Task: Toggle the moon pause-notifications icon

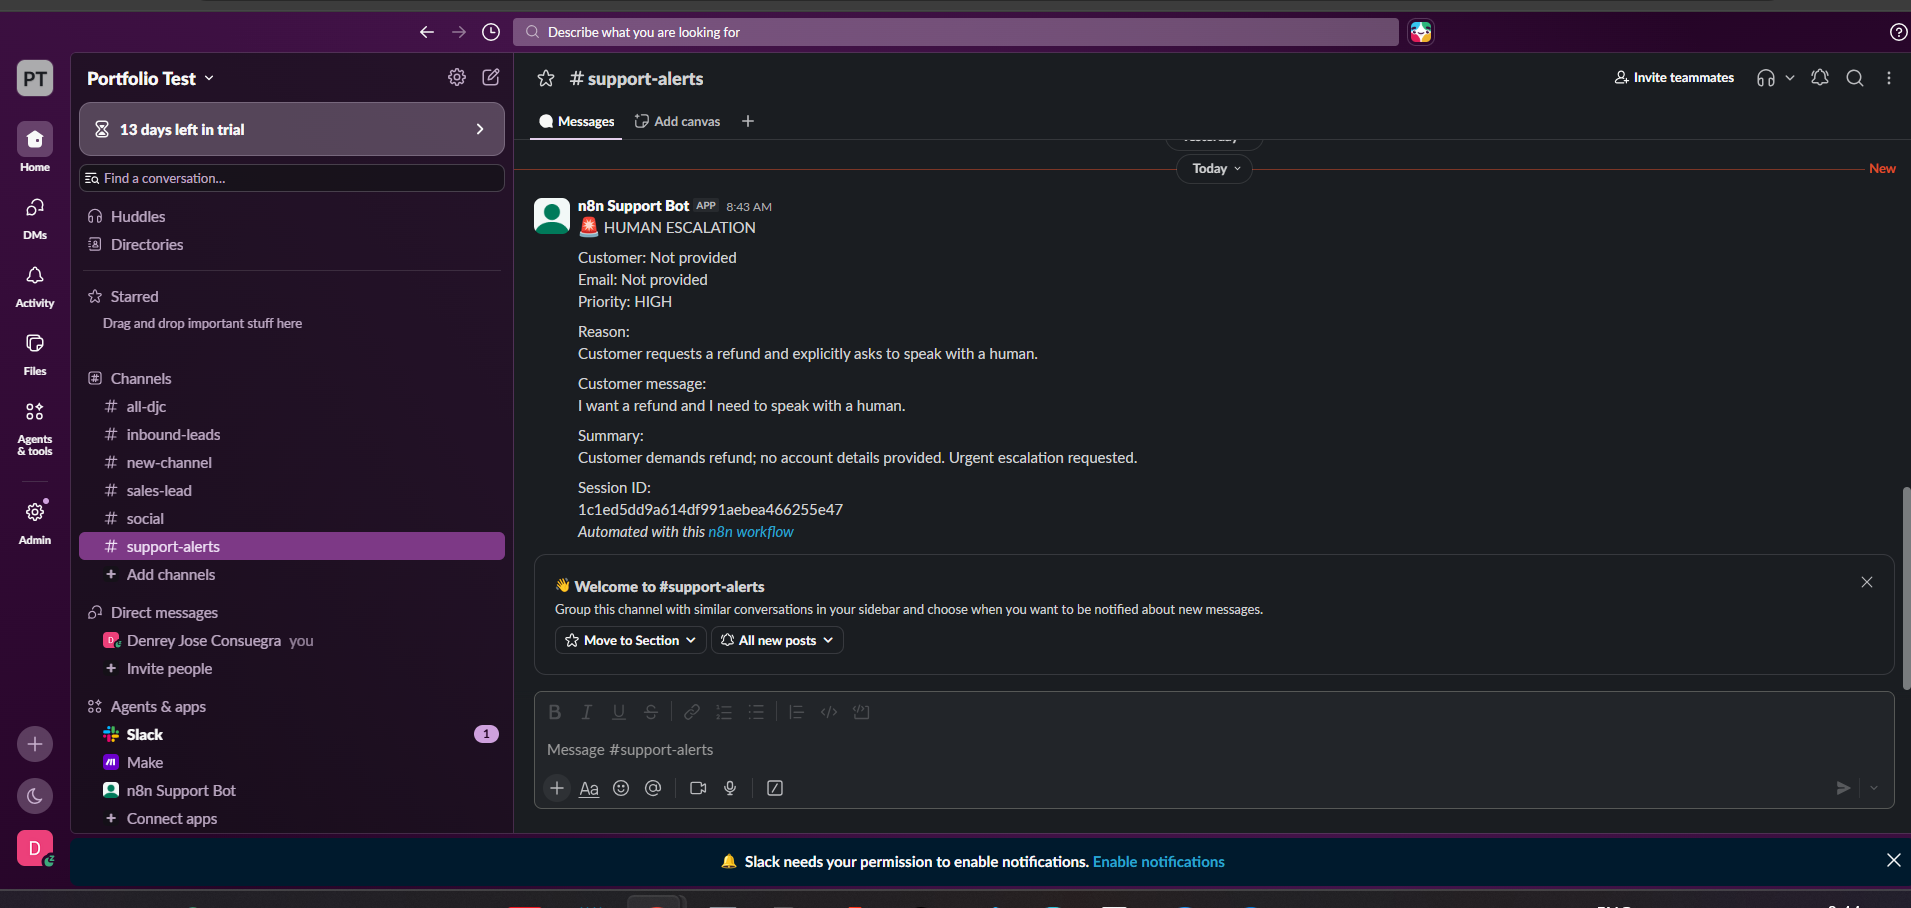Action: pyautogui.click(x=35, y=796)
